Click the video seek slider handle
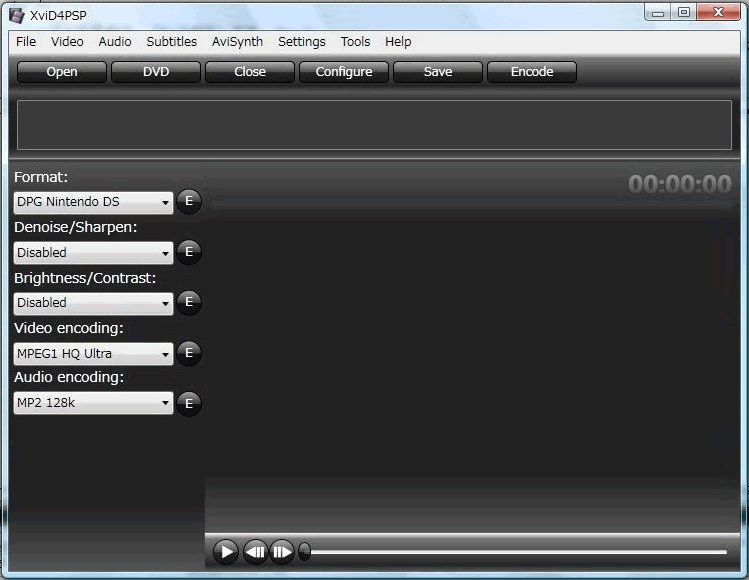This screenshot has width=749, height=580. coord(305,552)
